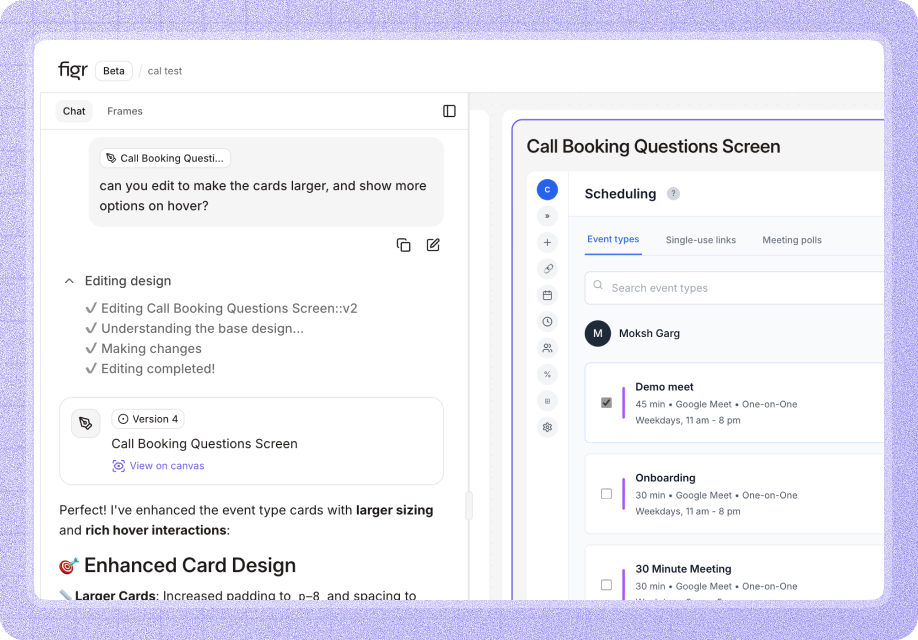This screenshot has width=918, height=640.
Task: Click the blue C avatar in the sidebar
Action: point(547,189)
